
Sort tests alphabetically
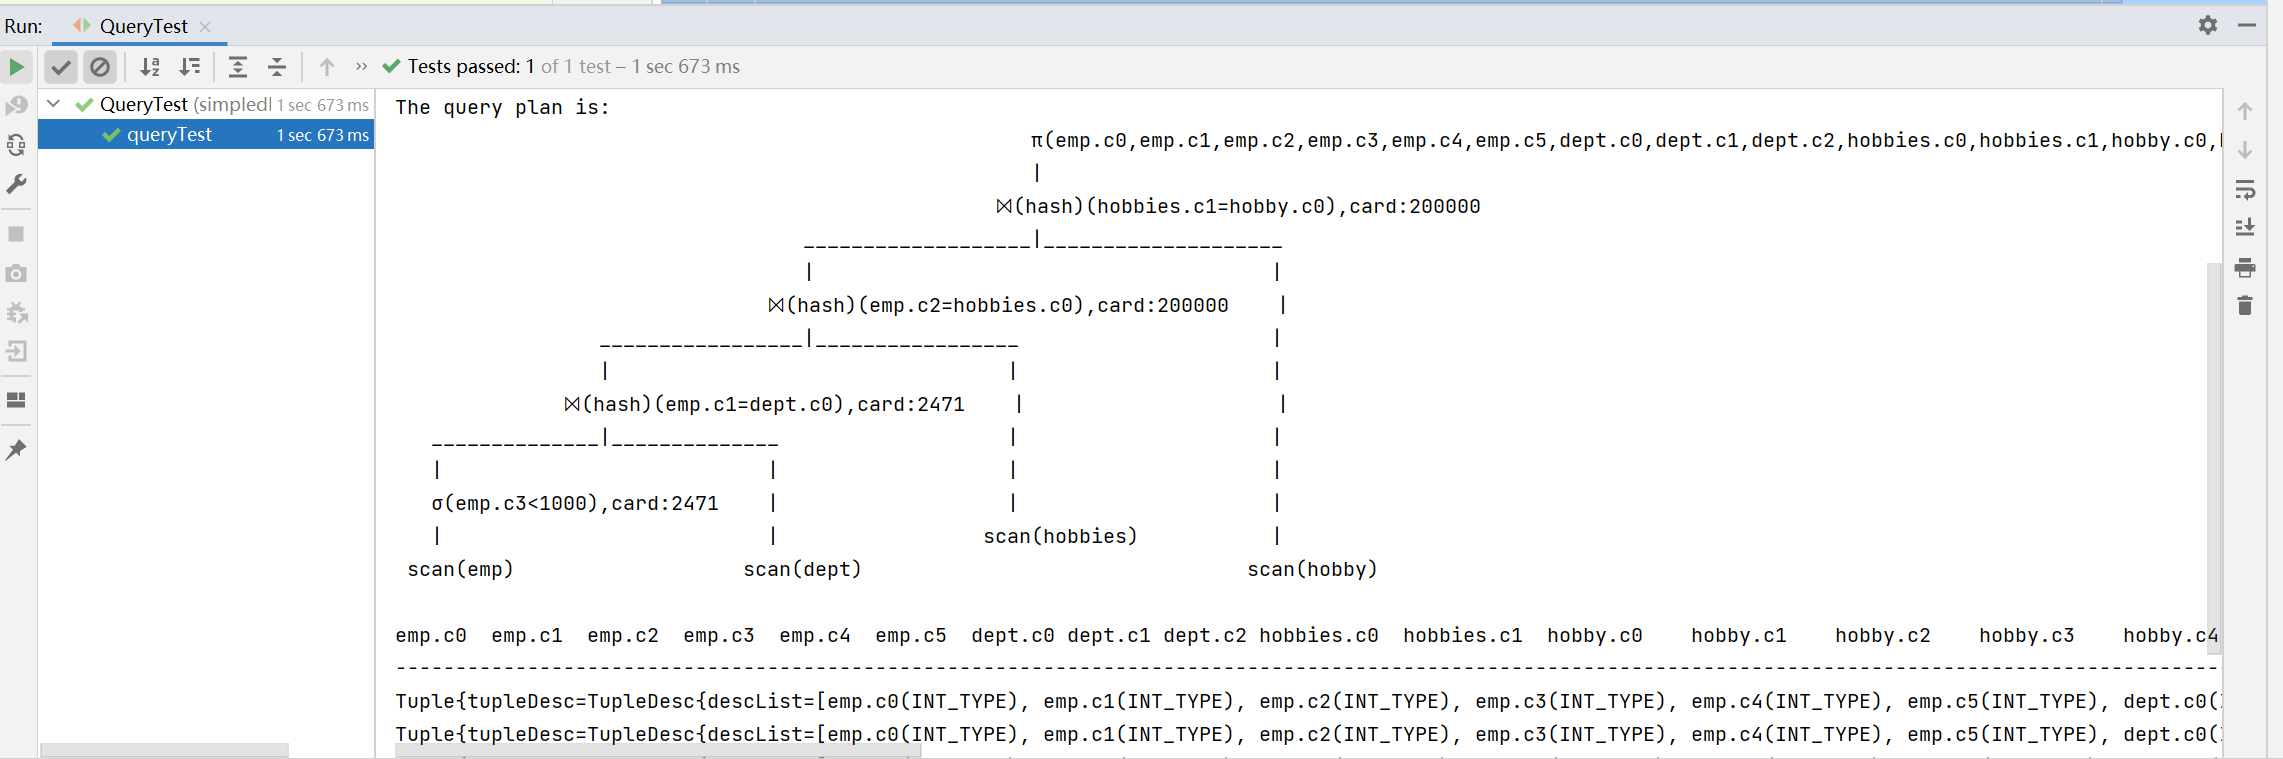[x=150, y=67]
